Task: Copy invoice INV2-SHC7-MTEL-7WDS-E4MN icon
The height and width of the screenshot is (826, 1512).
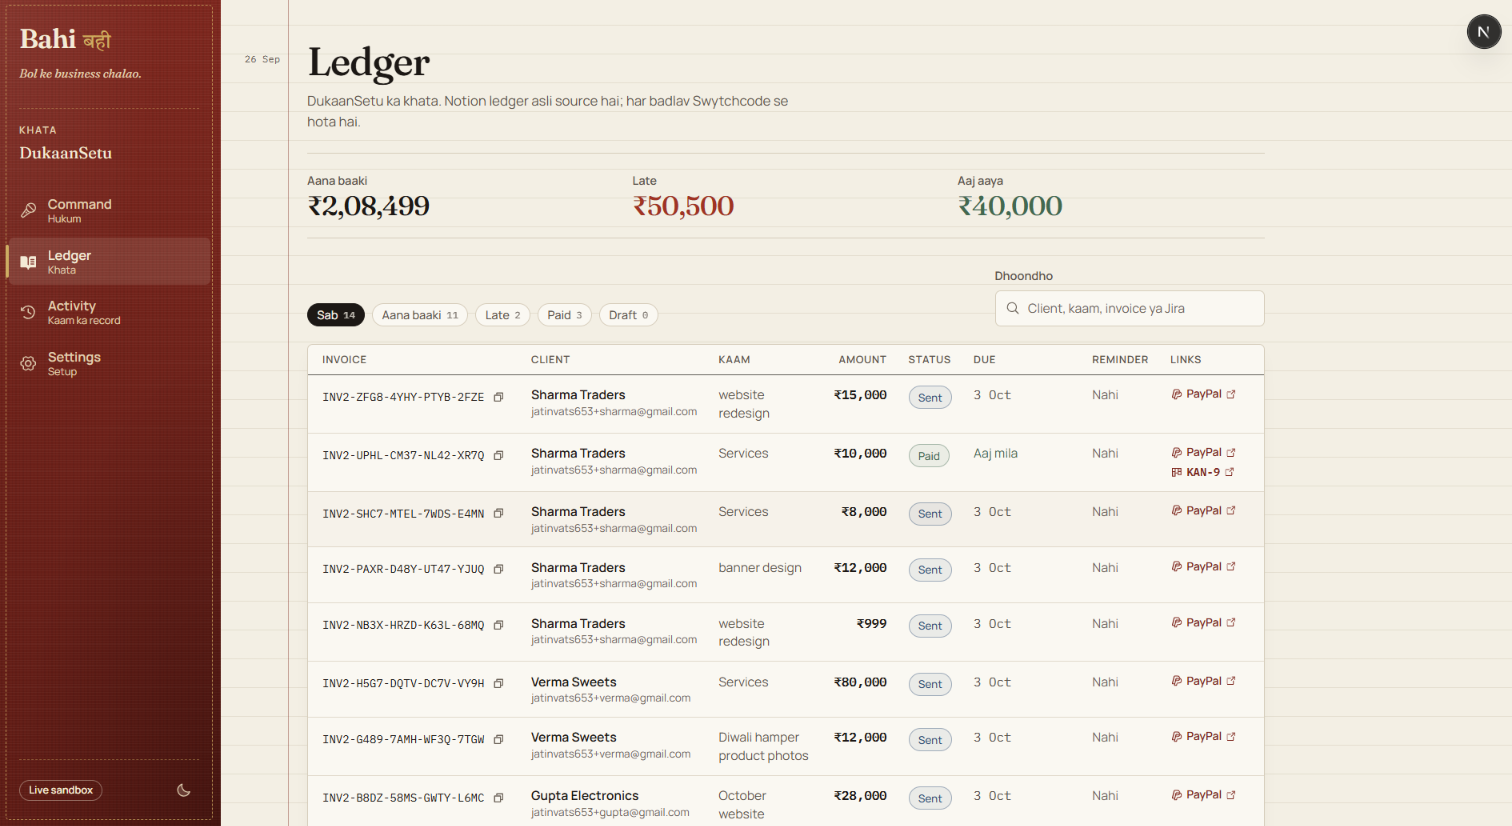Action: pos(498,514)
